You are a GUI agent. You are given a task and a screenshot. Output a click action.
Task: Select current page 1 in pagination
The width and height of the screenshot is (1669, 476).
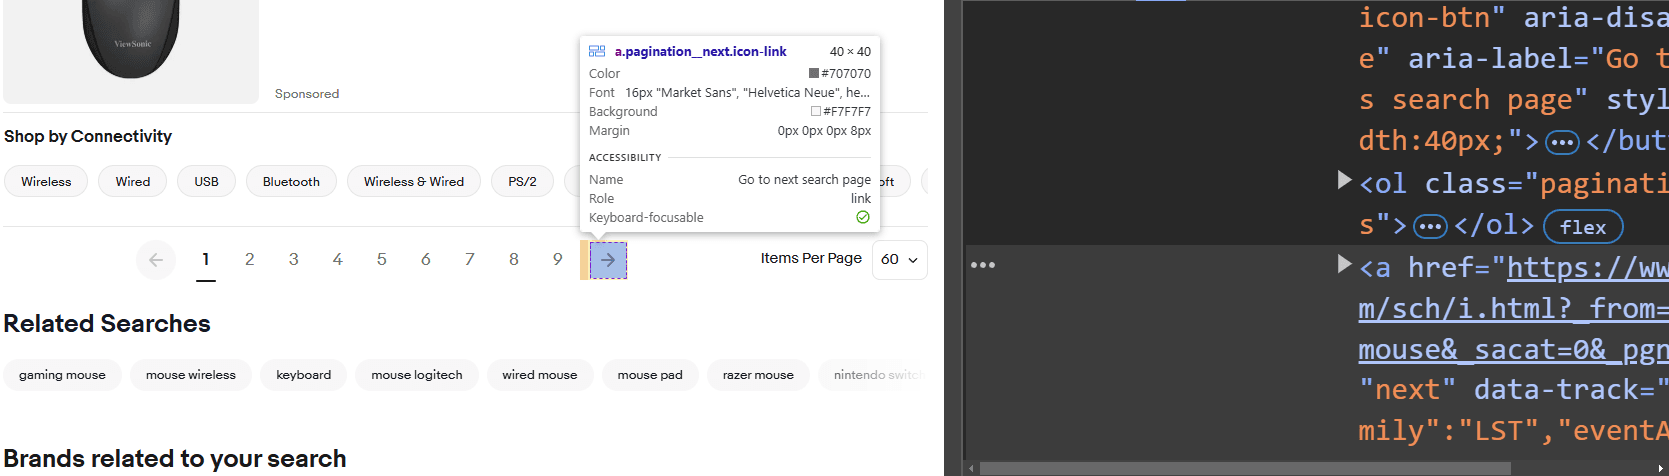(x=206, y=260)
